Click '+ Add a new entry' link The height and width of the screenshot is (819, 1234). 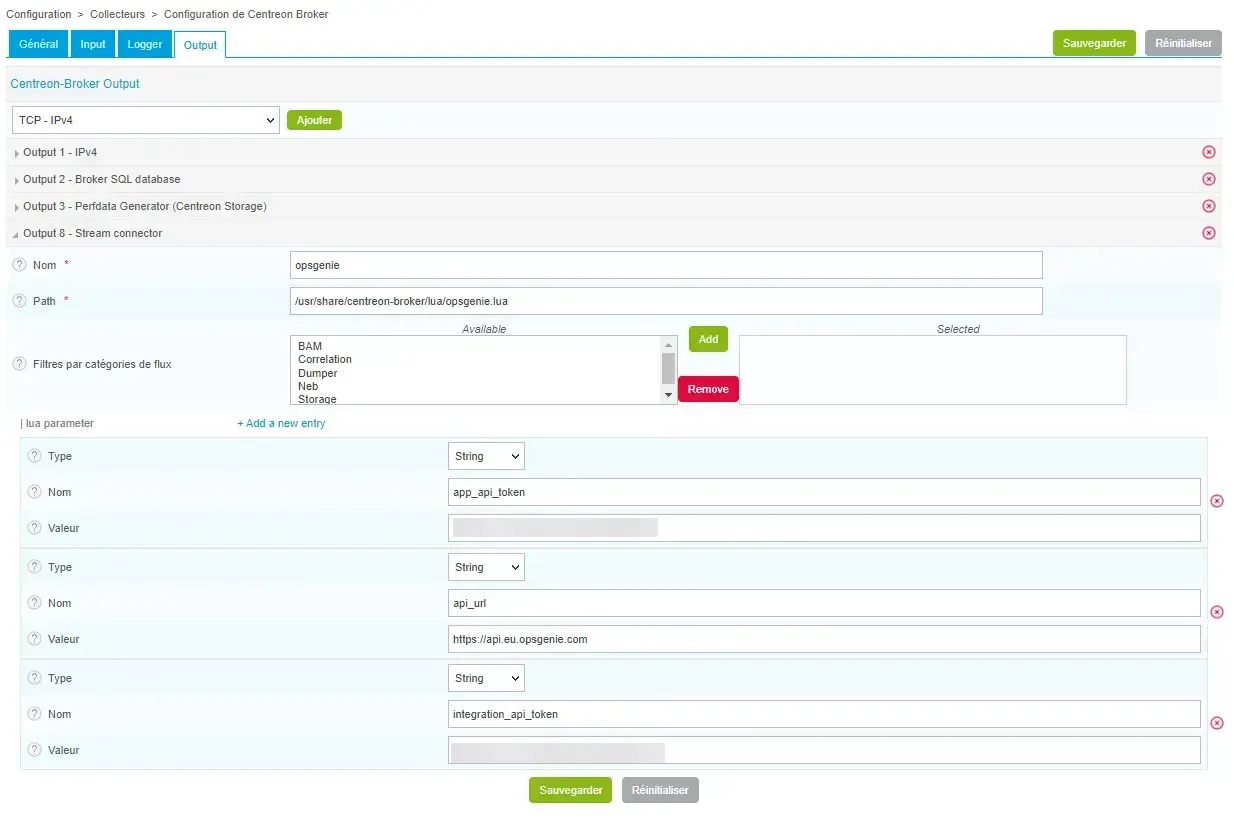[x=281, y=423]
